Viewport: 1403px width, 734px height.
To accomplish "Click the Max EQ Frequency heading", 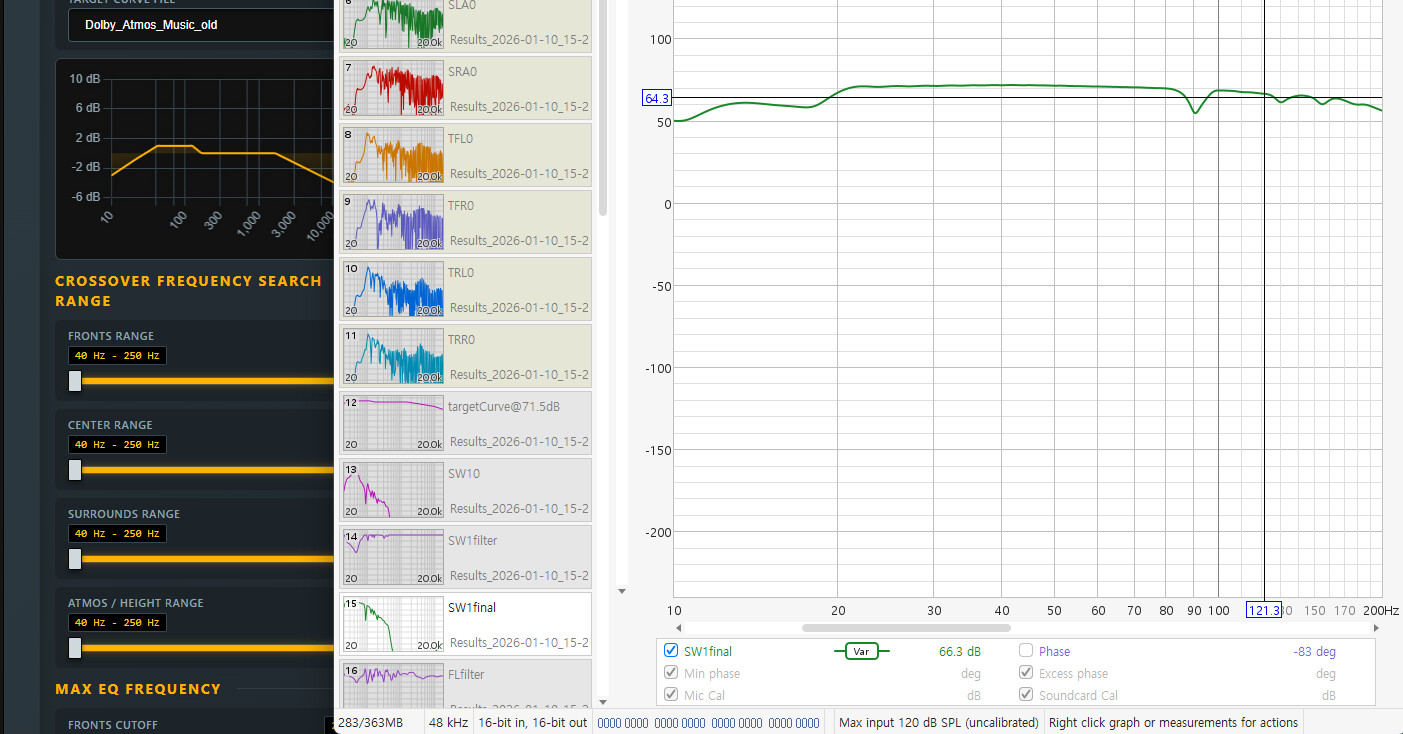I will 138,689.
